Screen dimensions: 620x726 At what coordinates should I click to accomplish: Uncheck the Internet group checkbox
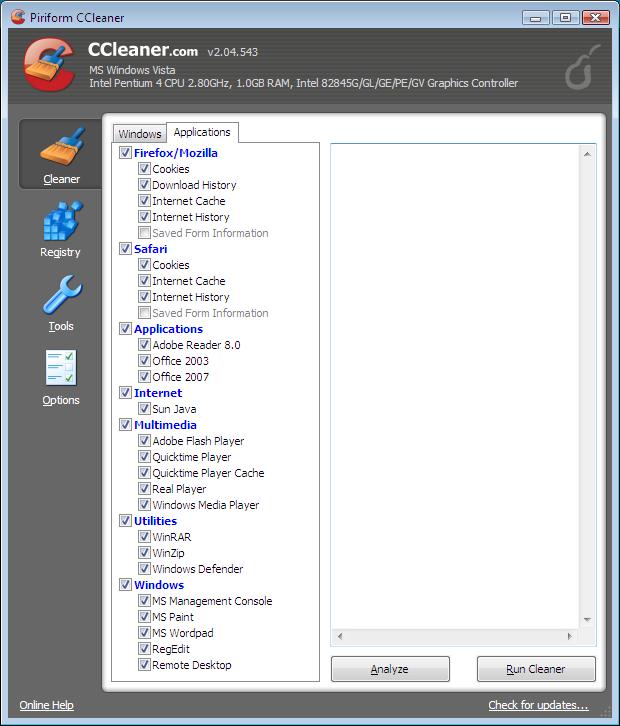pos(125,393)
